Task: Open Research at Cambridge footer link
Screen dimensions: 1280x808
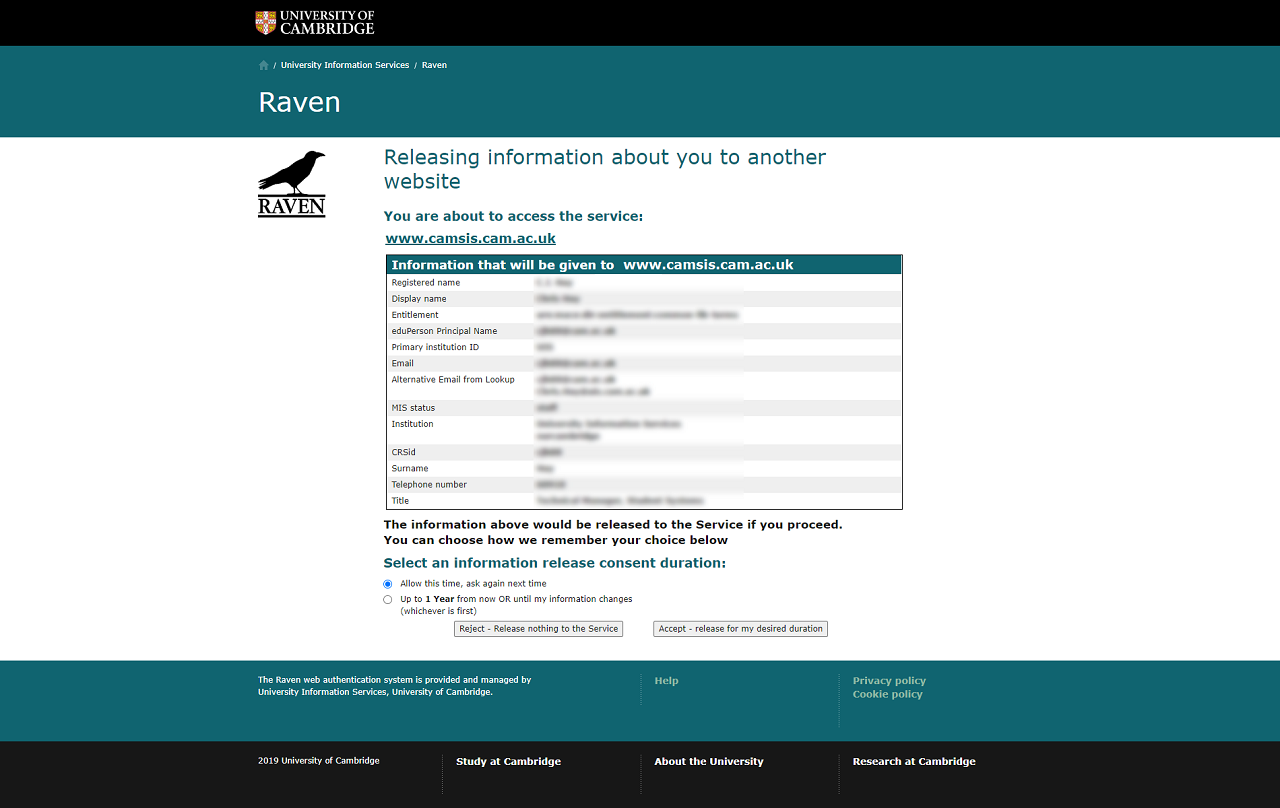Action: click(914, 762)
